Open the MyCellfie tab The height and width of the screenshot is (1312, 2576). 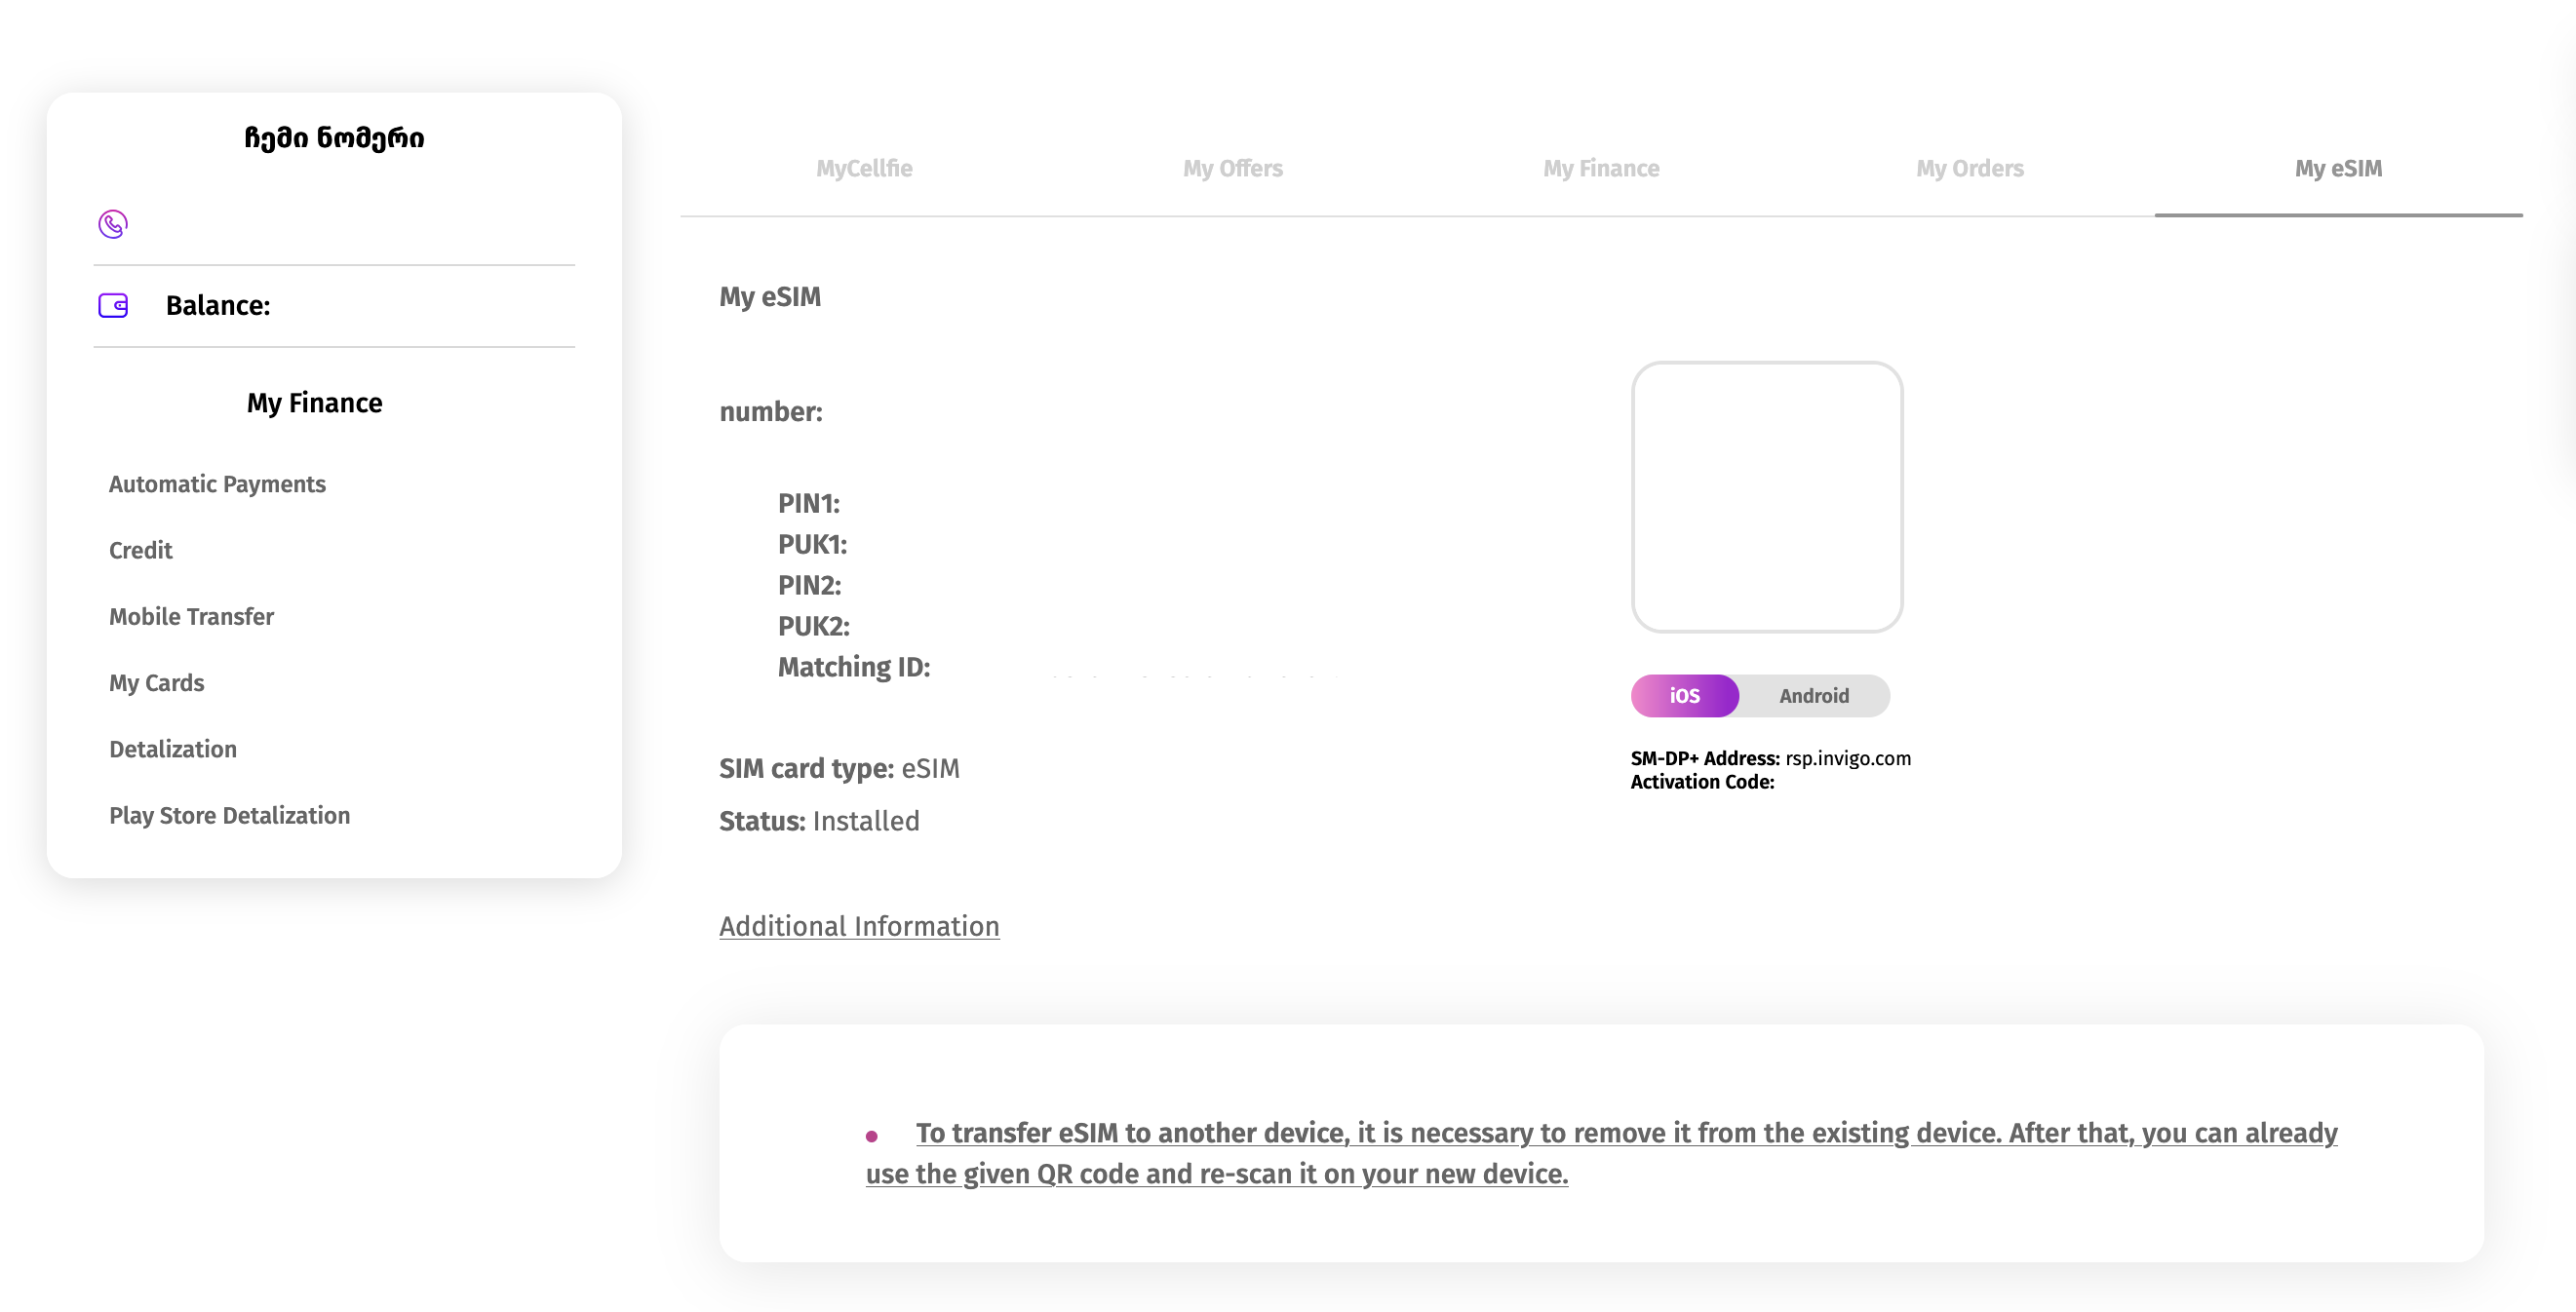pos(864,169)
